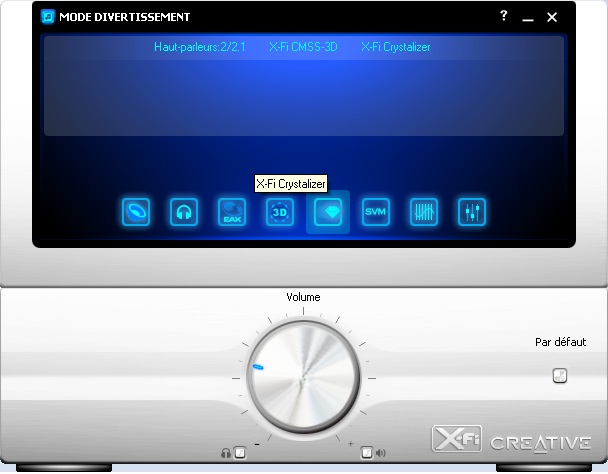Click the volume minus mark
The image size is (608, 474).
point(257,444)
